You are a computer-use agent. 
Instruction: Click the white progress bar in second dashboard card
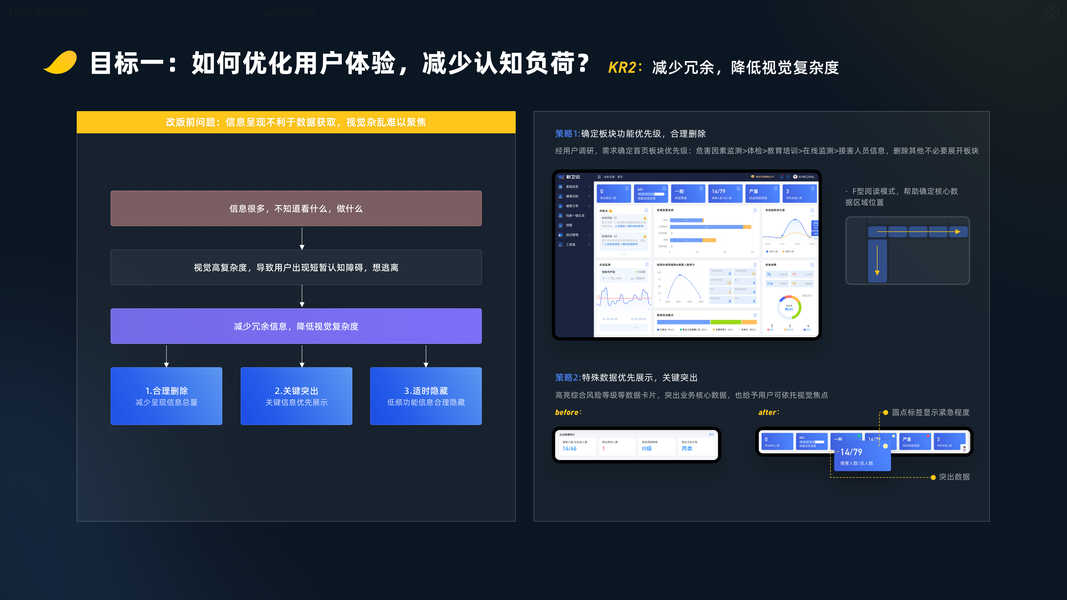pyautogui.click(x=659, y=194)
